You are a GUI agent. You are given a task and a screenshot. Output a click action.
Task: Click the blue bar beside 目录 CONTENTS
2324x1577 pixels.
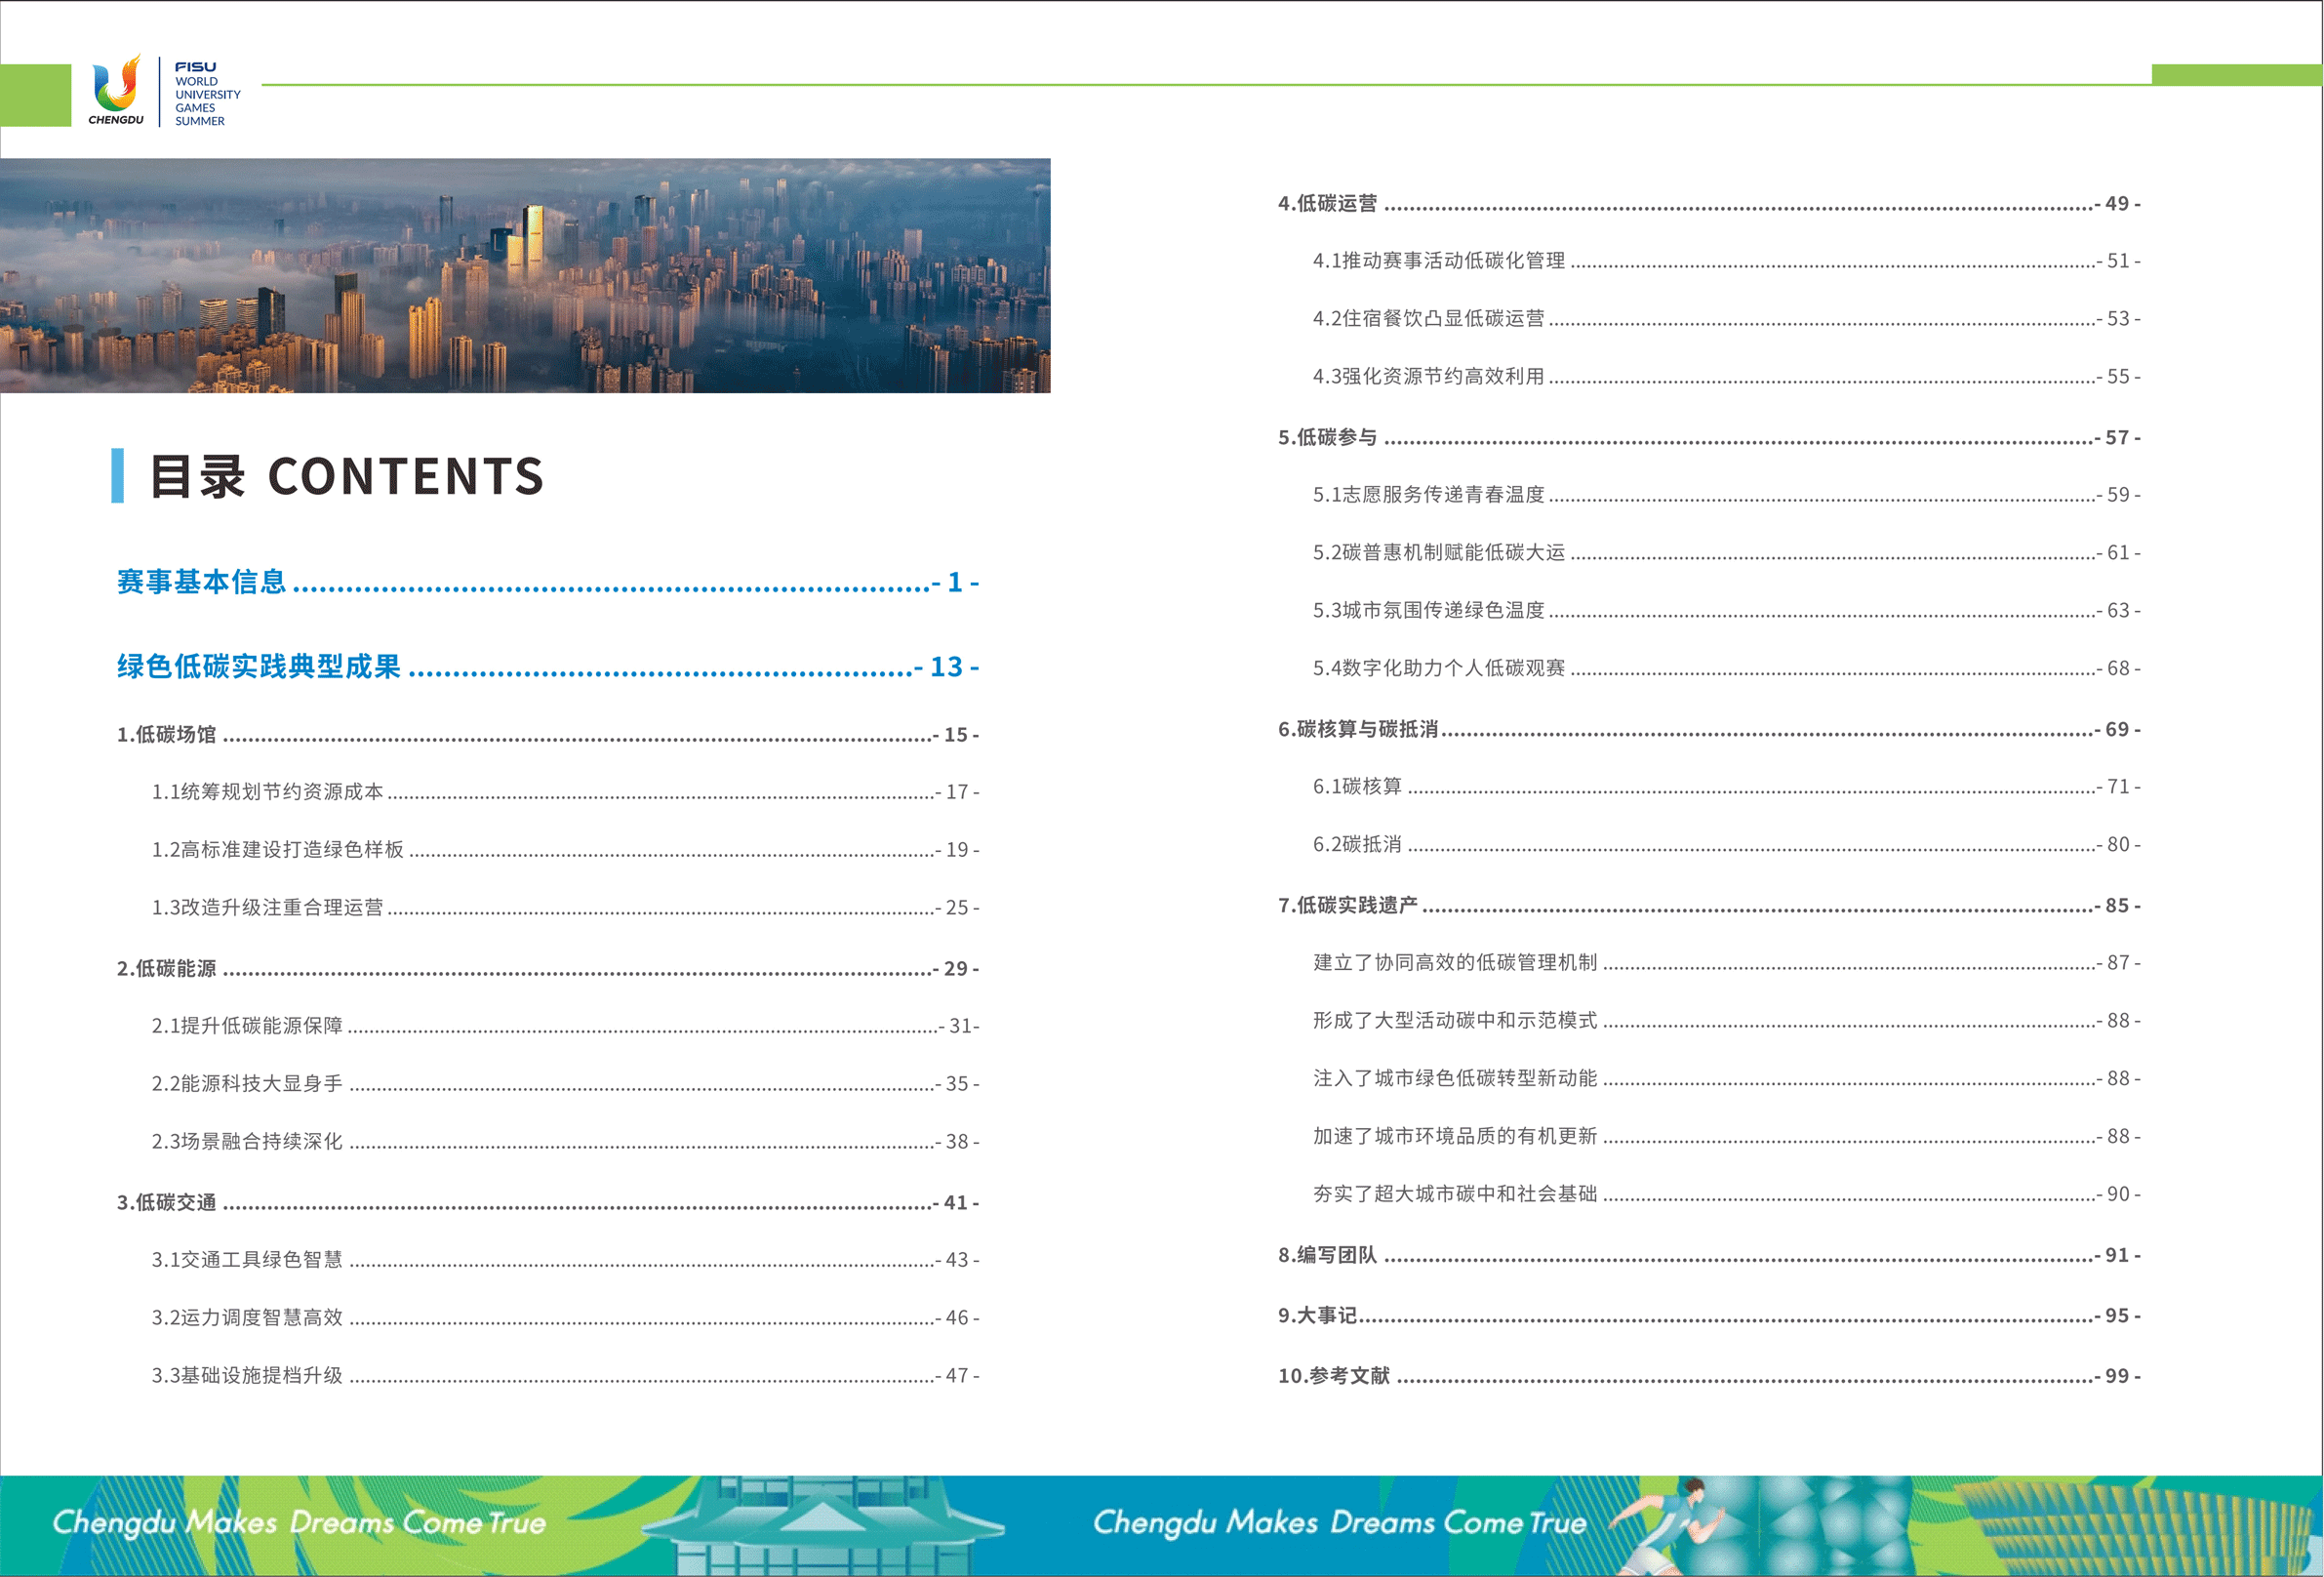[117, 475]
